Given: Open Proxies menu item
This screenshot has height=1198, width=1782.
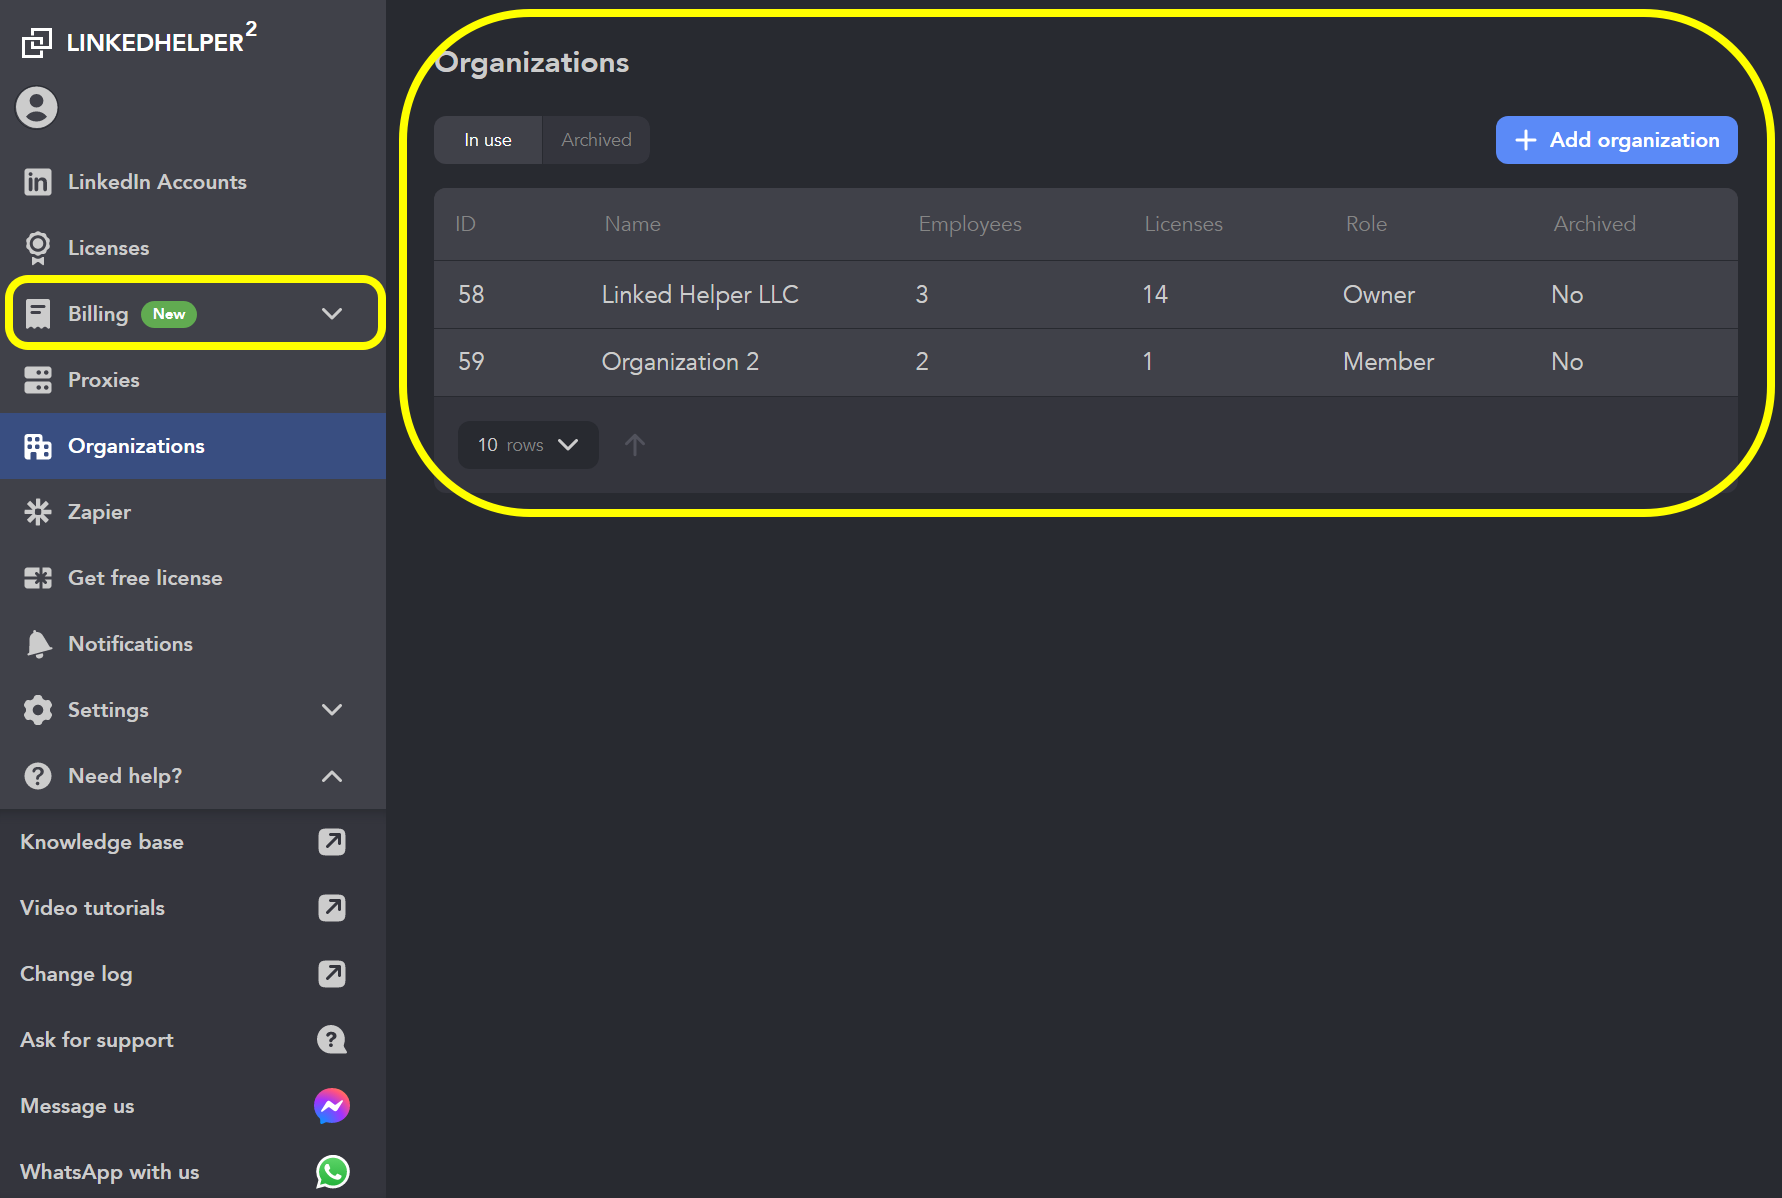Looking at the screenshot, I should (193, 380).
